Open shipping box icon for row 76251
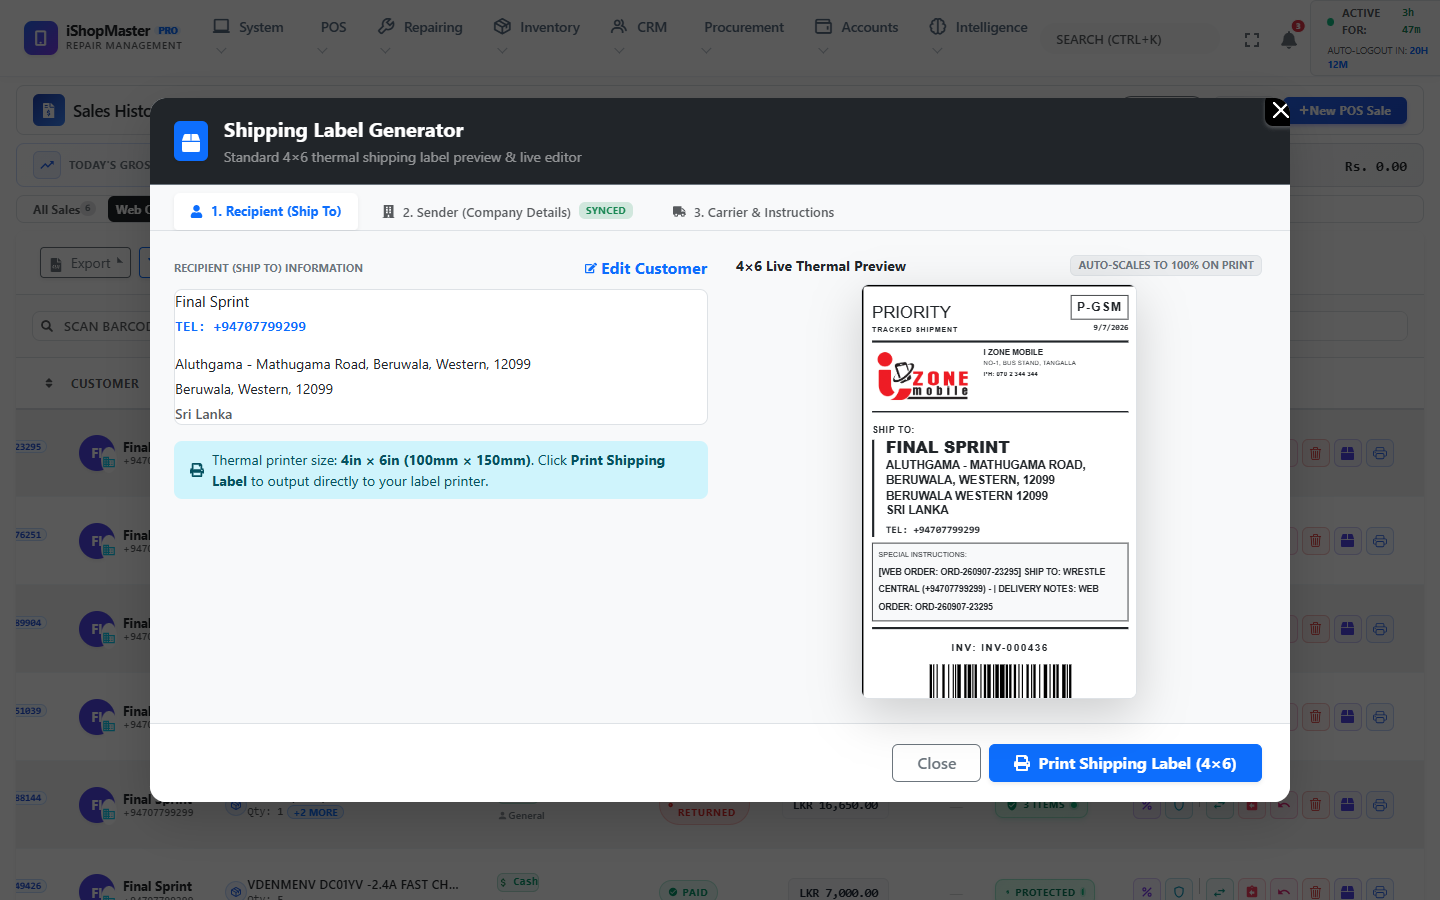The width and height of the screenshot is (1440, 900). (x=1347, y=541)
